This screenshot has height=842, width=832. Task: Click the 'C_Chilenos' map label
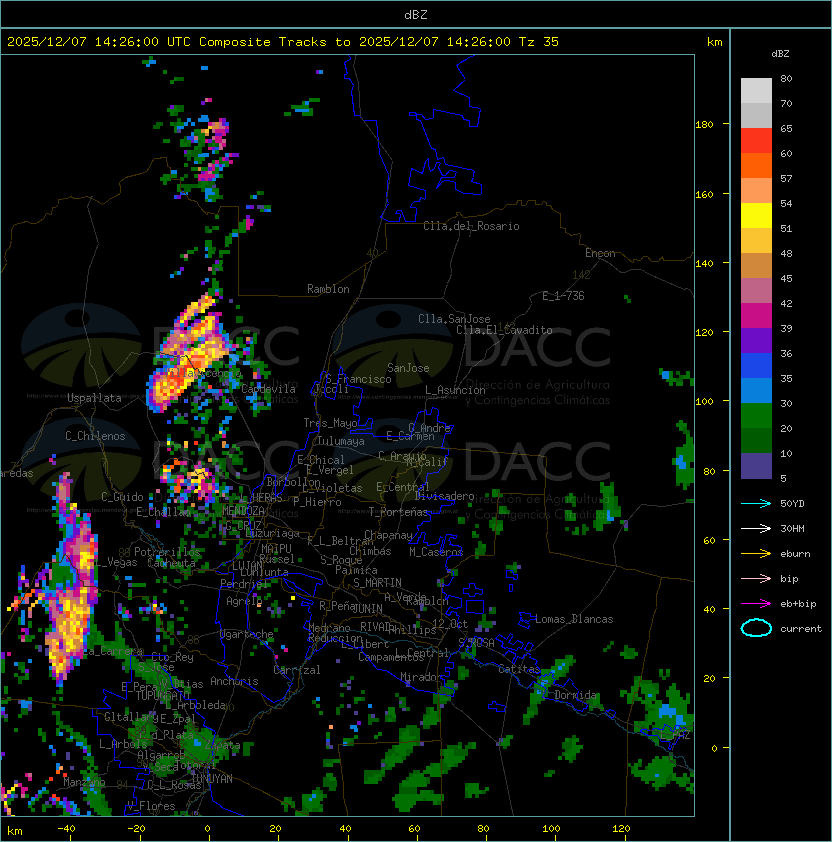coord(95,436)
